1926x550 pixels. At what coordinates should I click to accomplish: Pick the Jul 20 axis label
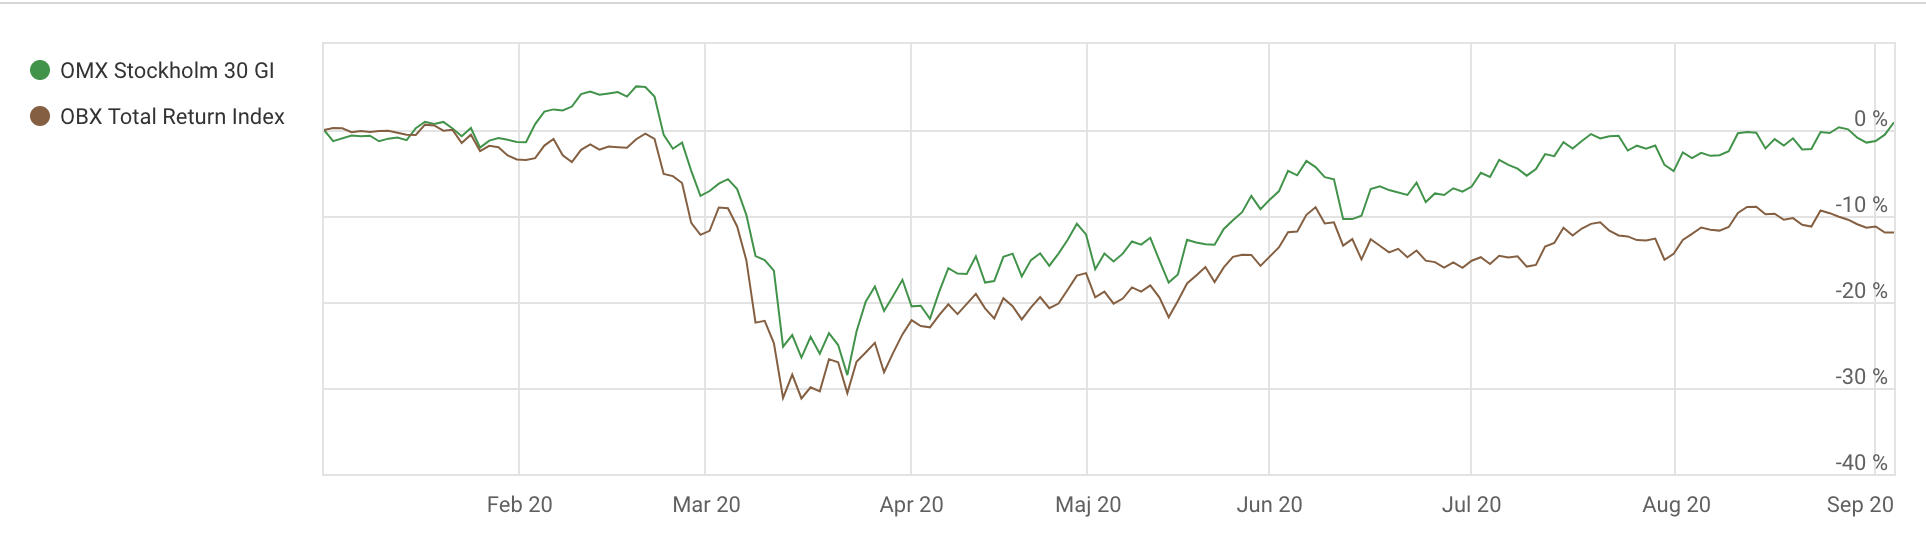1471,505
